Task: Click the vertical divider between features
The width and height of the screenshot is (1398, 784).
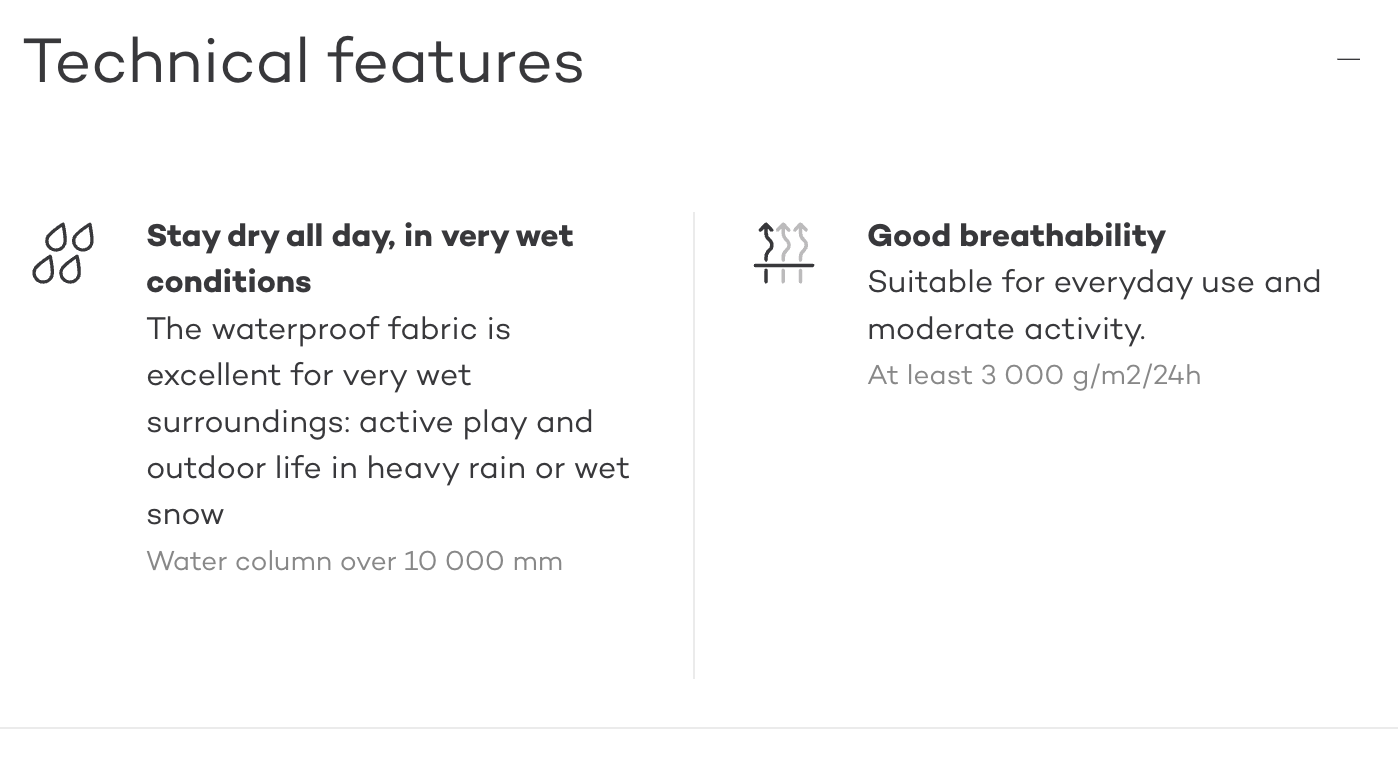Action: coord(694,445)
